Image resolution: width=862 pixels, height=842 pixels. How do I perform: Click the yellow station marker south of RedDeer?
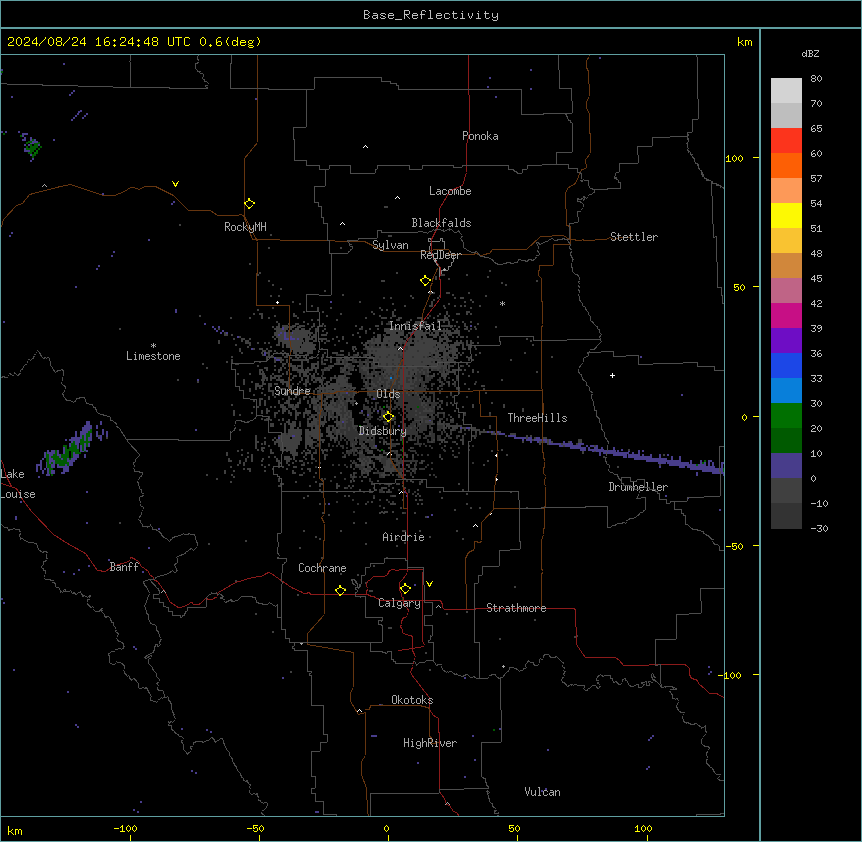point(425,280)
